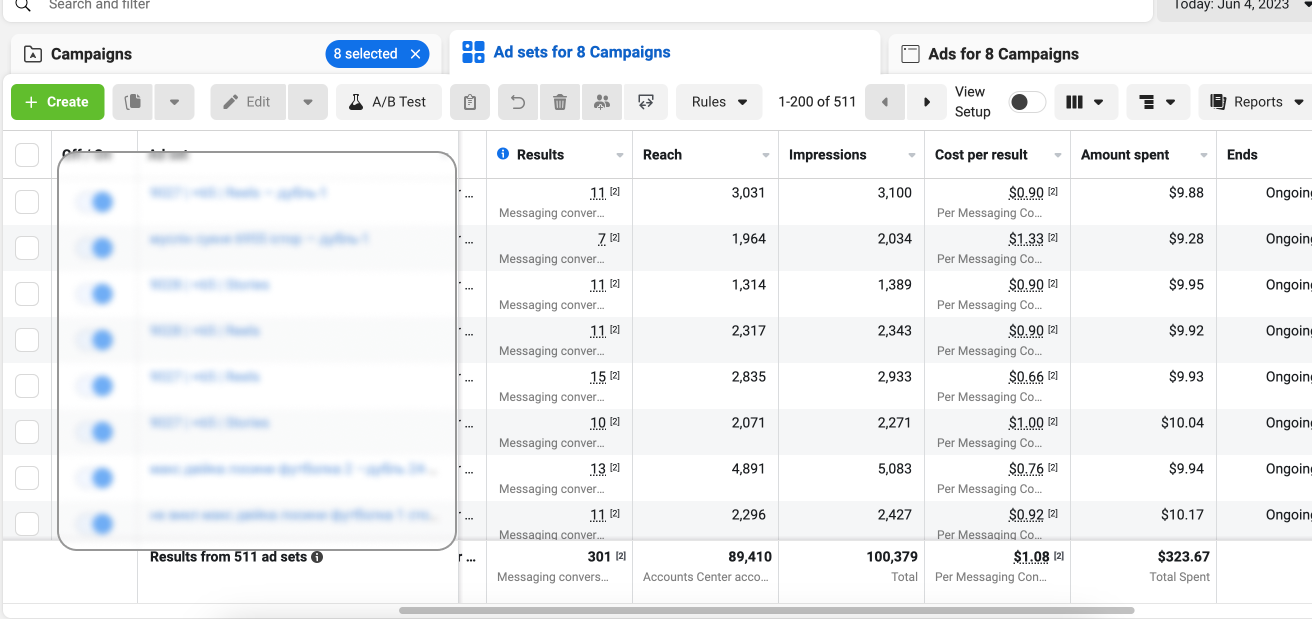The height and width of the screenshot is (619, 1312).
Task: Click the undo arrow icon
Action: [518, 102]
